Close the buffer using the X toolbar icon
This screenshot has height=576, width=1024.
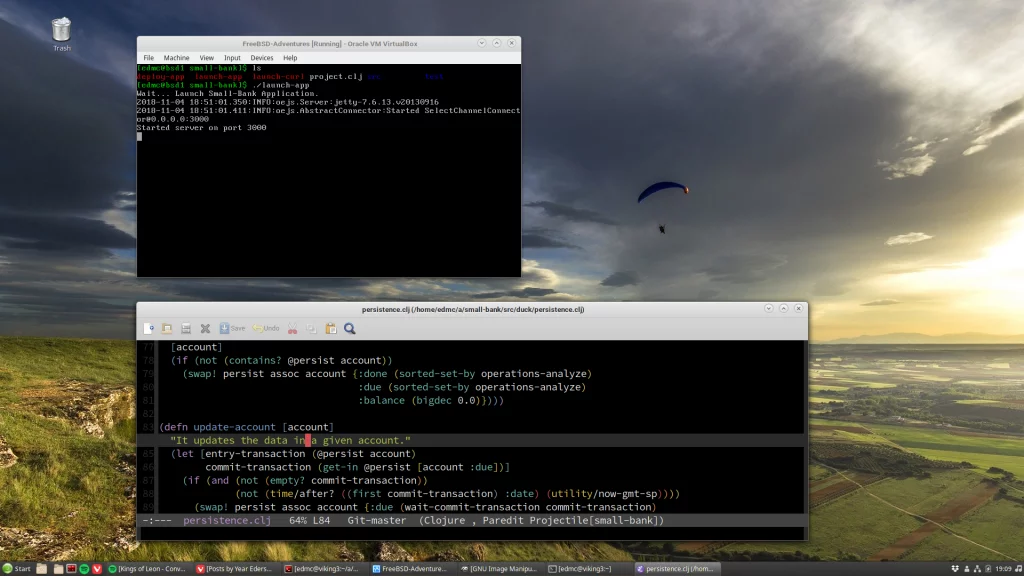pos(205,328)
